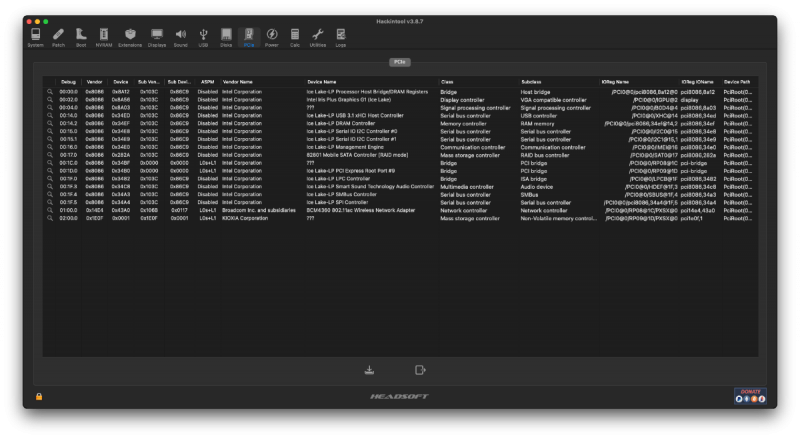
Task: Sort by Device Name column header
Action: [x=371, y=82]
